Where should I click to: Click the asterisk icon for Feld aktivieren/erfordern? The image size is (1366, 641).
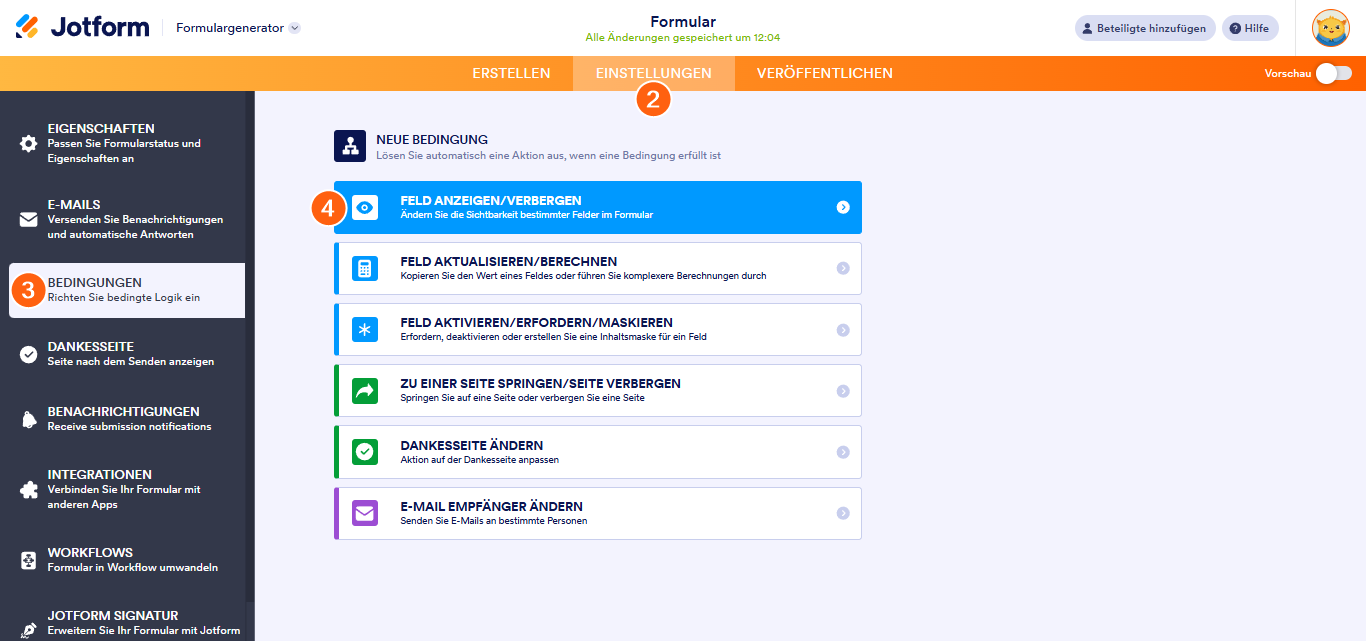[365, 330]
